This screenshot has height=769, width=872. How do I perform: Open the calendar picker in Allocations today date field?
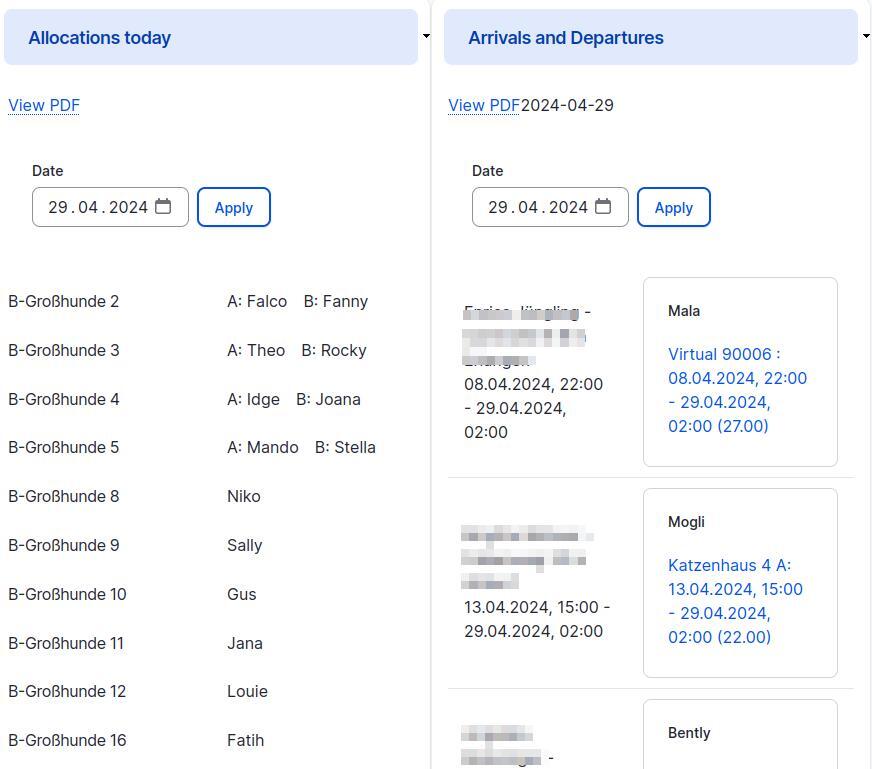tap(163, 206)
